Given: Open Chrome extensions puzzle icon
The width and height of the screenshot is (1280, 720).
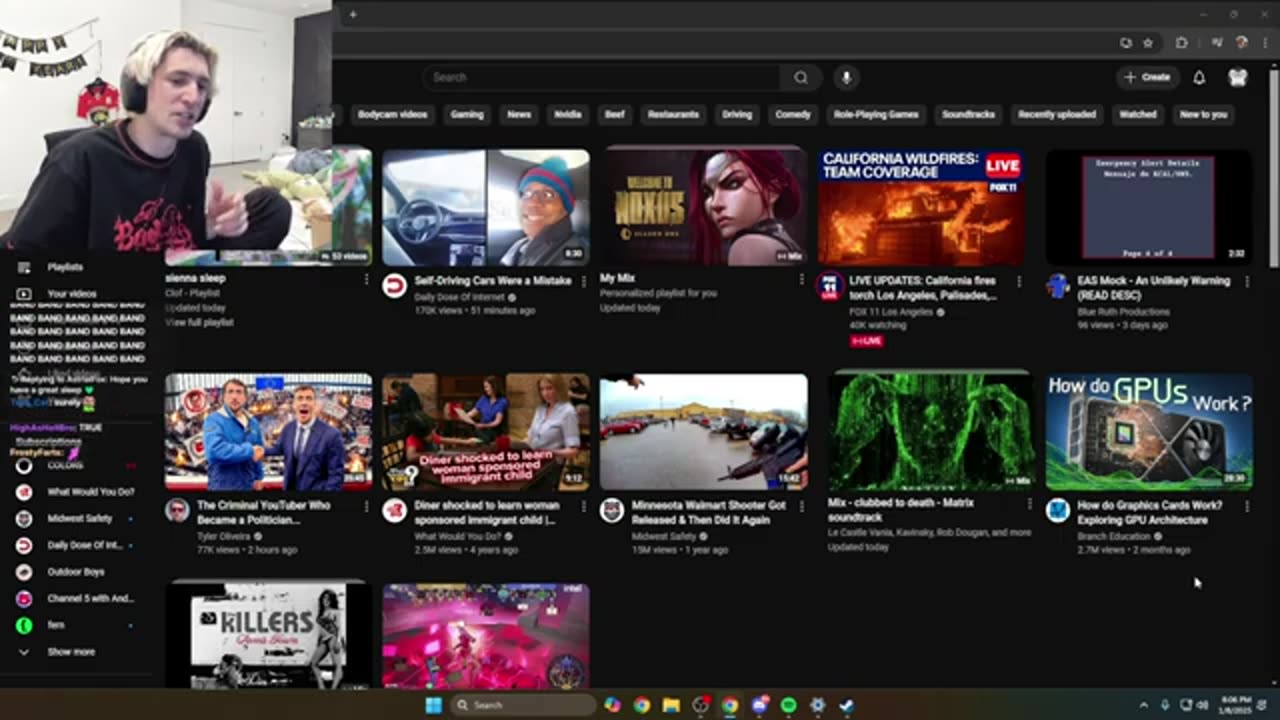Looking at the screenshot, I should click(x=1182, y=43).
